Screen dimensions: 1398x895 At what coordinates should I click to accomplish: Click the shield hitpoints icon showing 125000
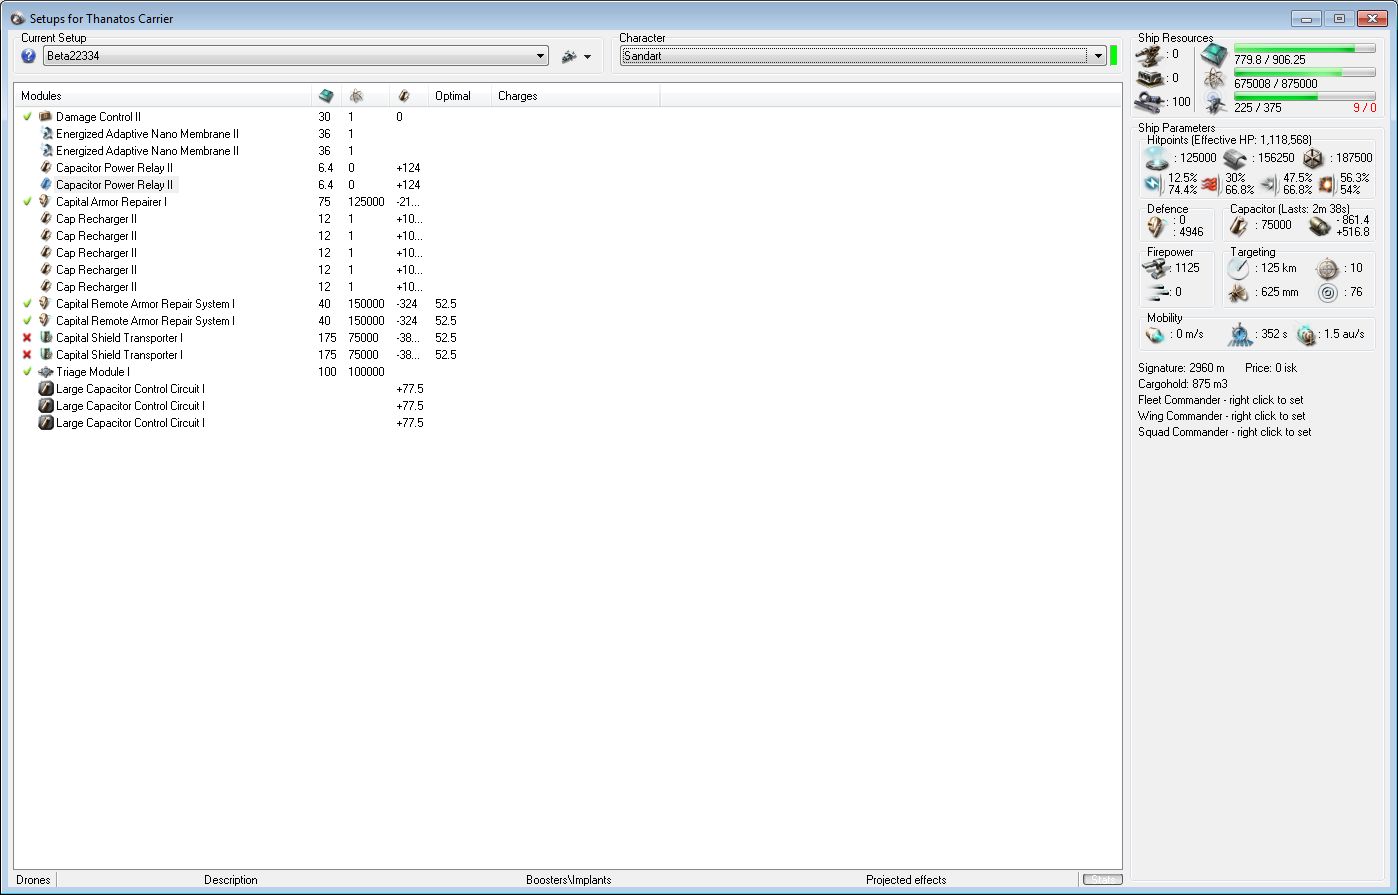(1156, 158)
